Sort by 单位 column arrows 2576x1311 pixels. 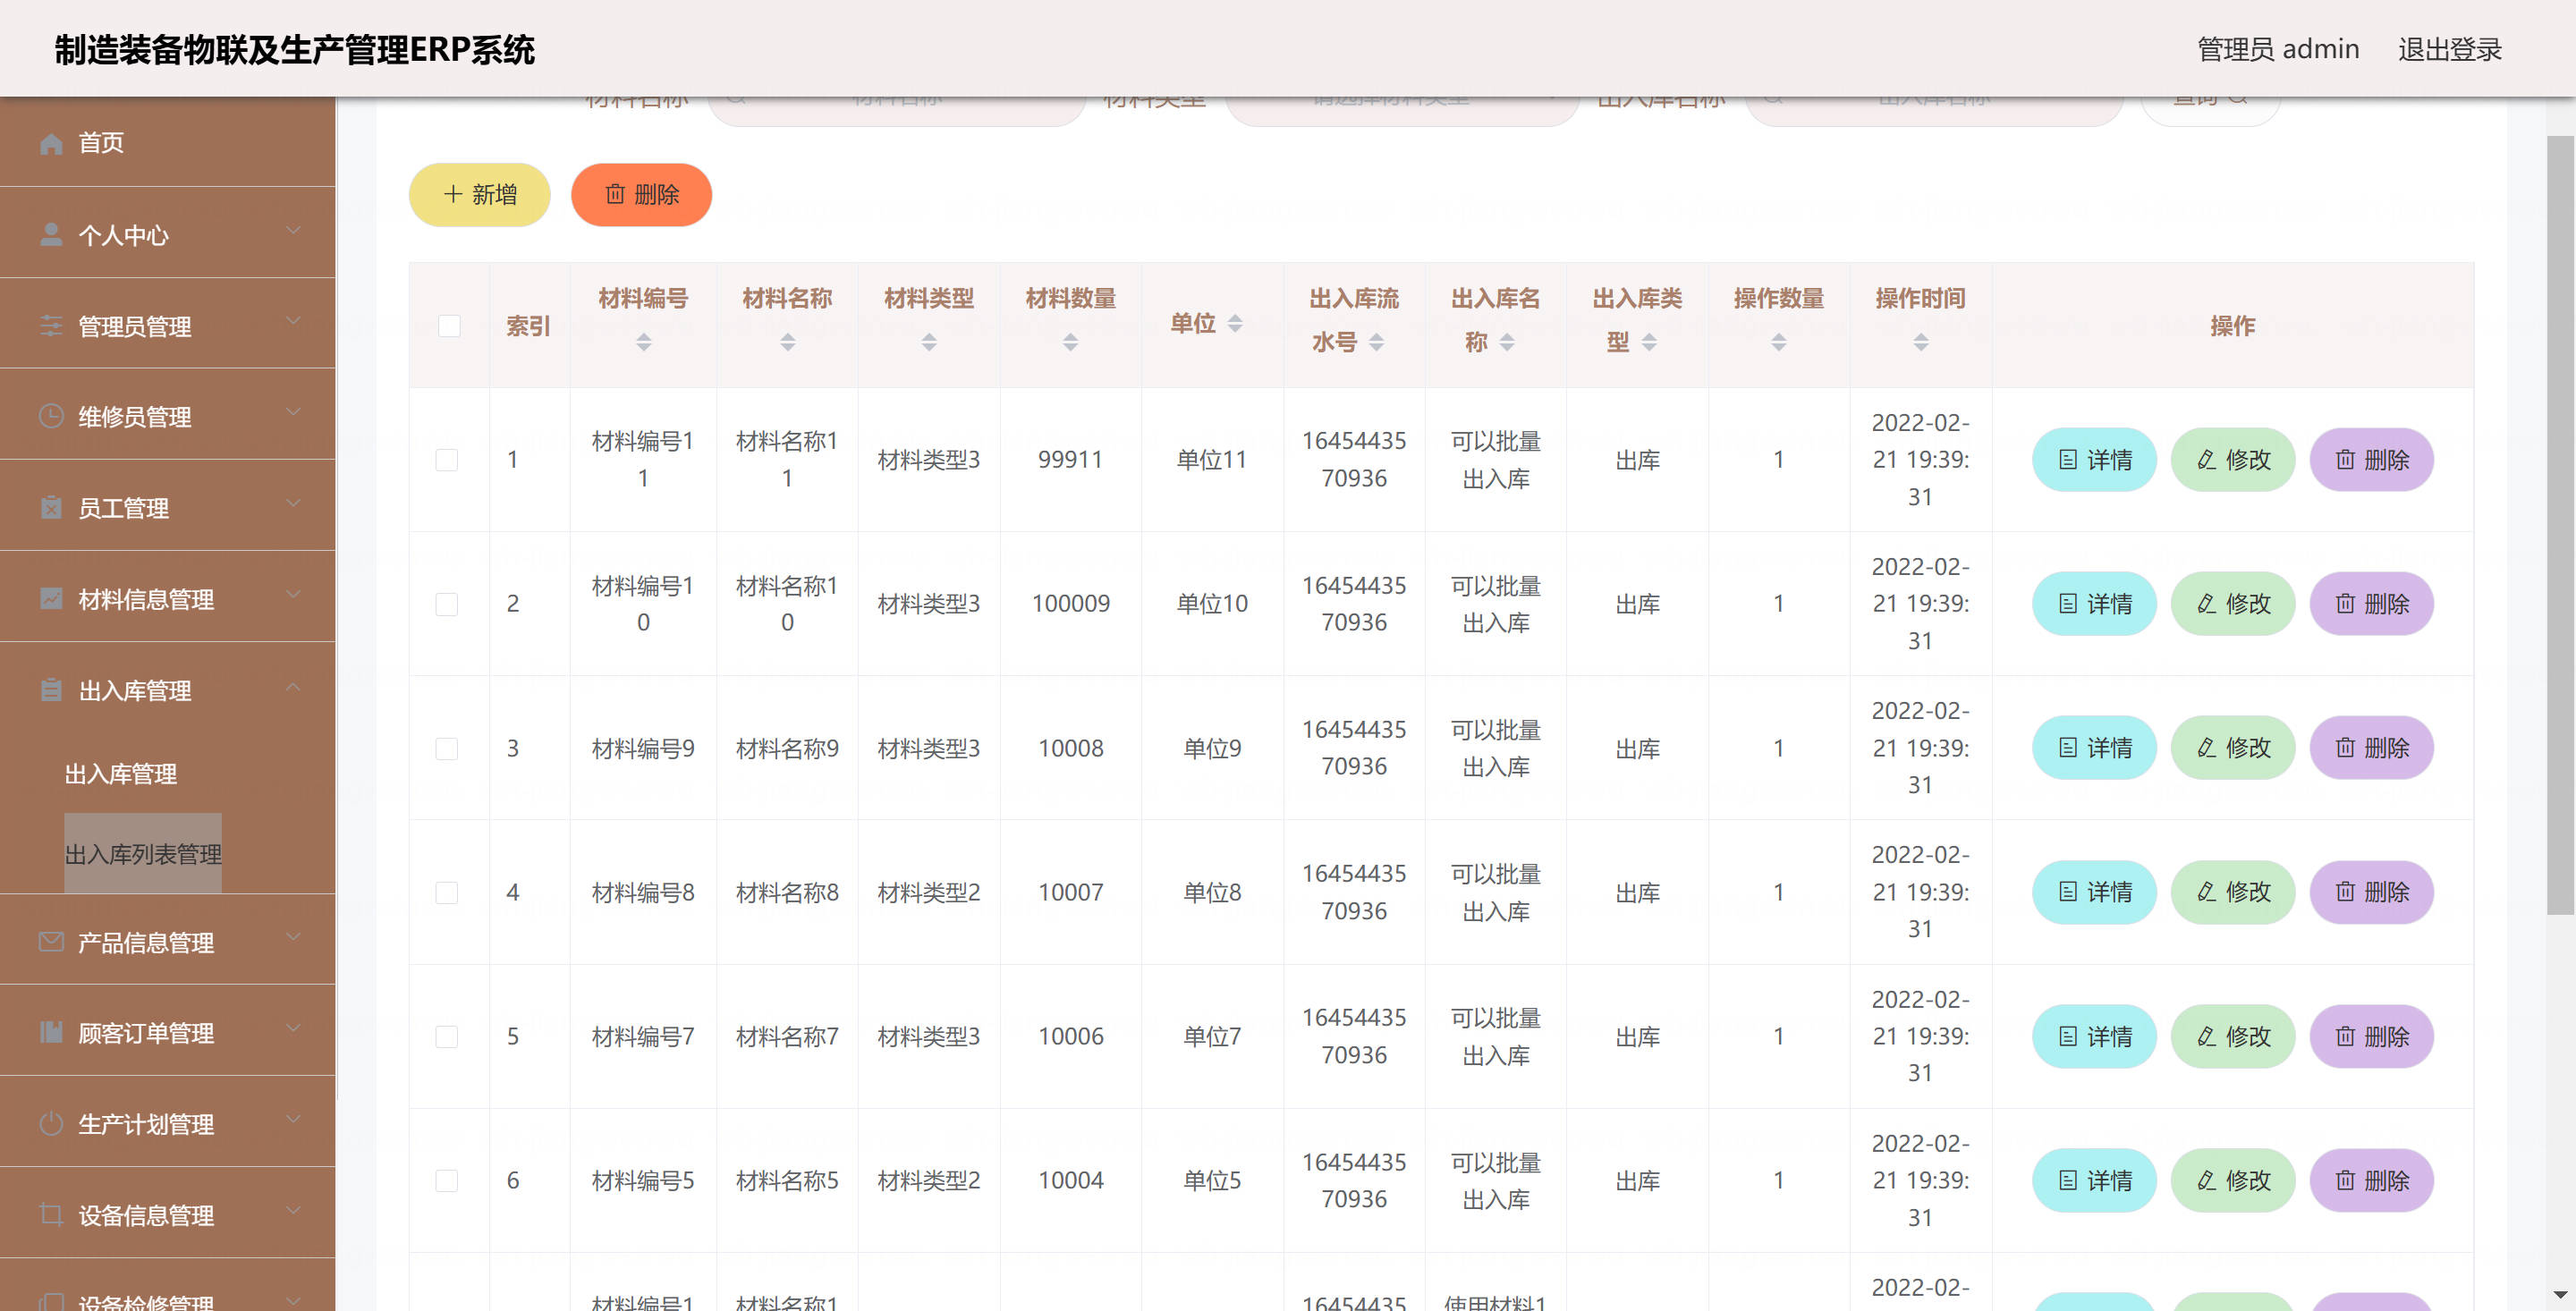coord(1235,323)
